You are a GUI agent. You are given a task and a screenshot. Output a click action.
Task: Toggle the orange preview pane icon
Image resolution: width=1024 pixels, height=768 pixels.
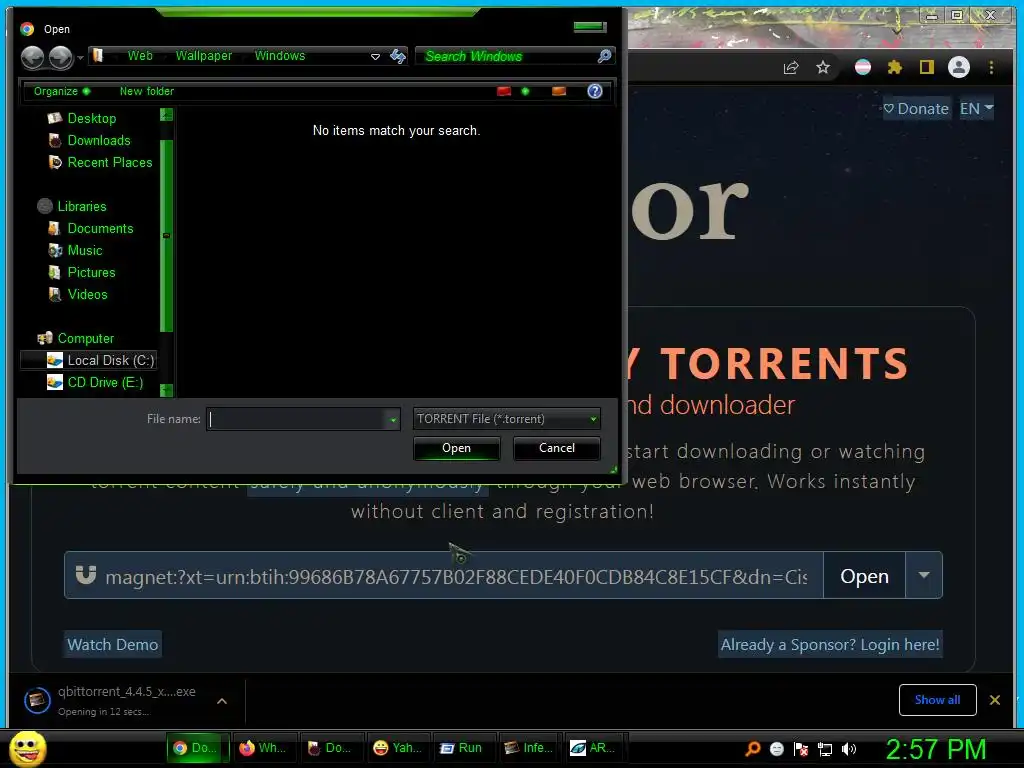point(559,91)
